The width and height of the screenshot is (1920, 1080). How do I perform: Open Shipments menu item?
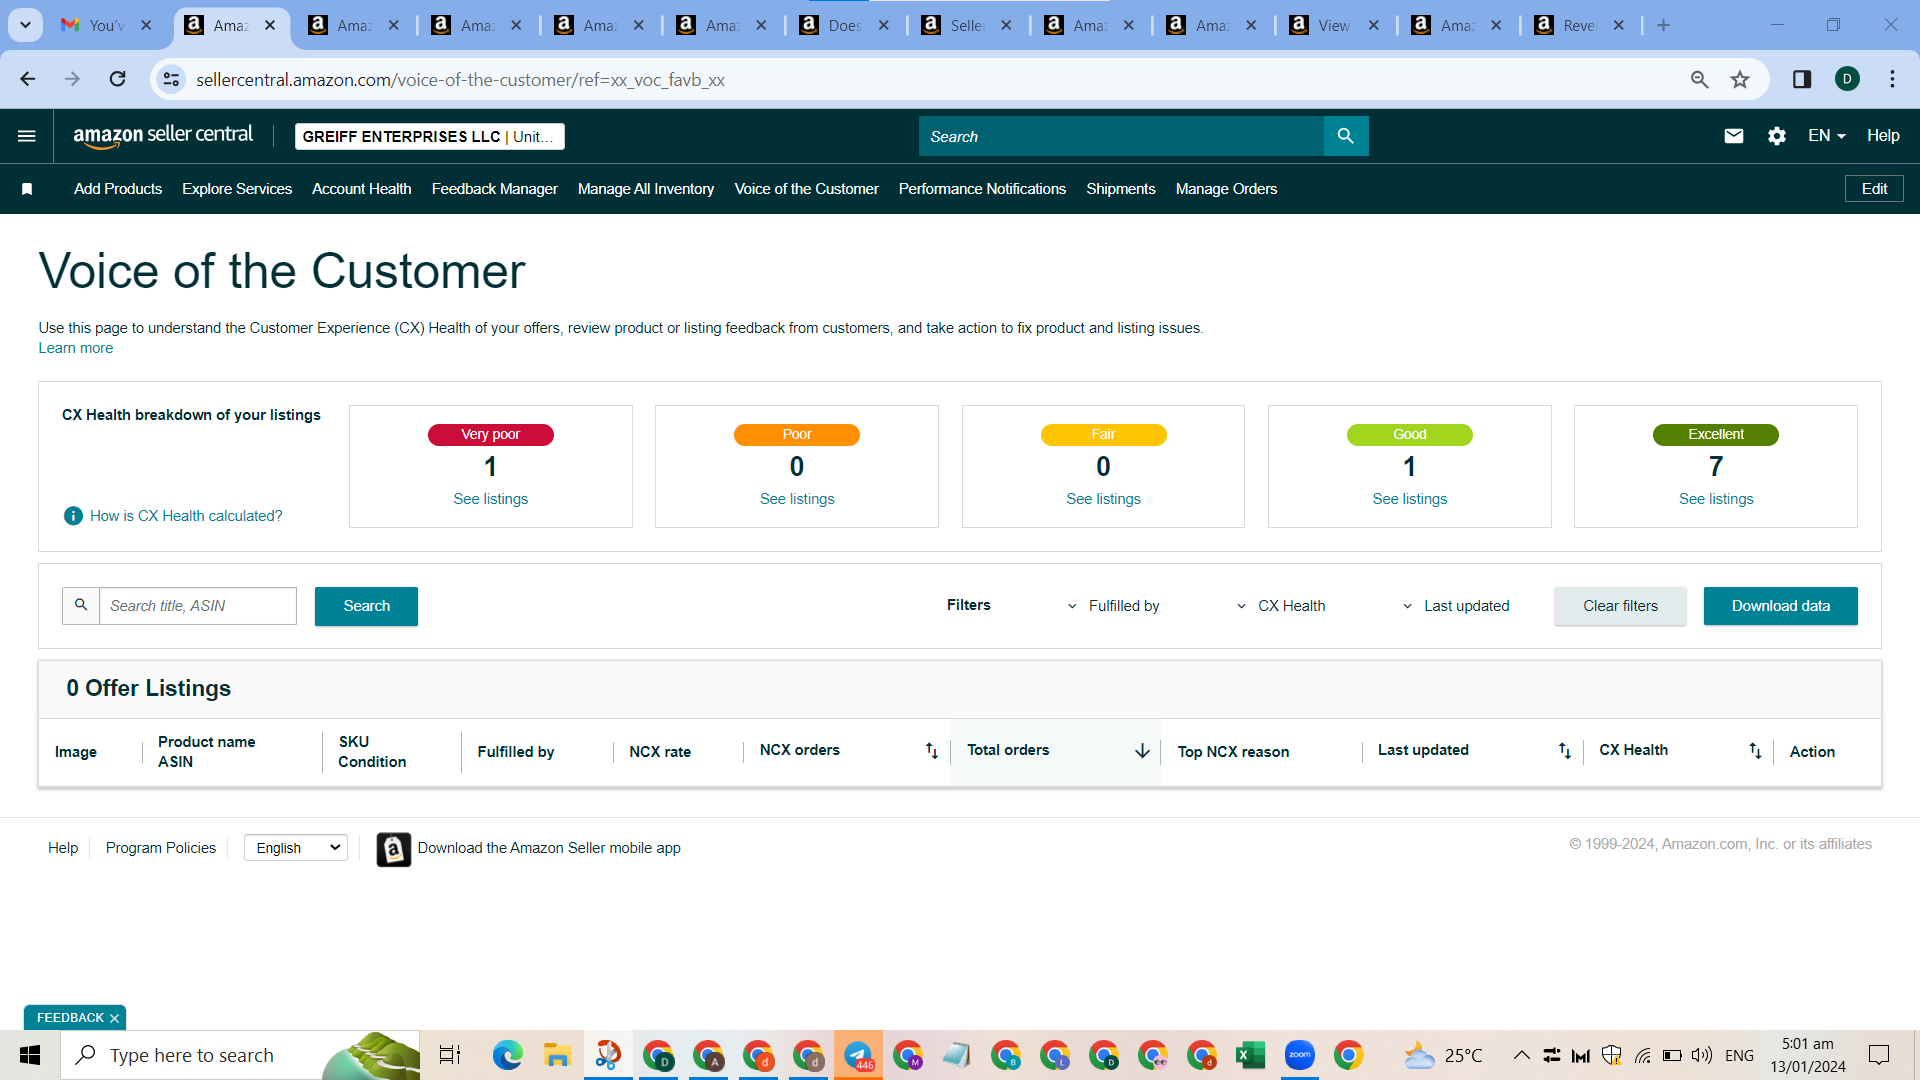pyautogui.click(x=1121, y=189)
